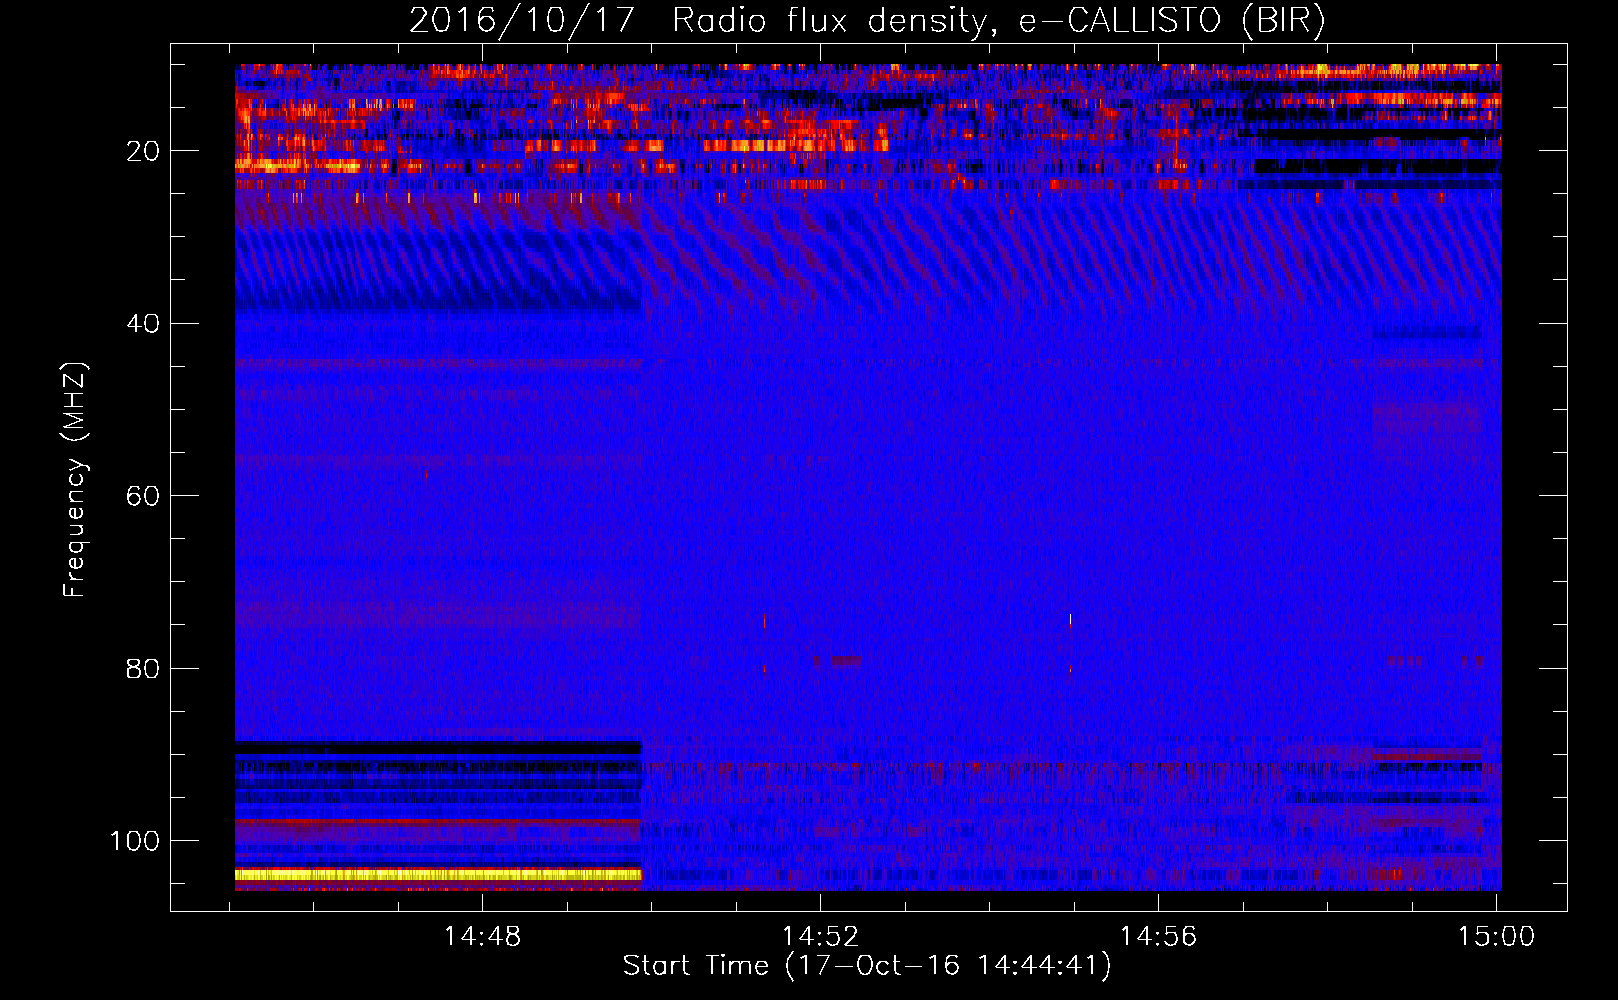The width and height of the screenshot is (1618, 1000).
Task: Click the "20" frequency tick label
Action: click(143, 151)
